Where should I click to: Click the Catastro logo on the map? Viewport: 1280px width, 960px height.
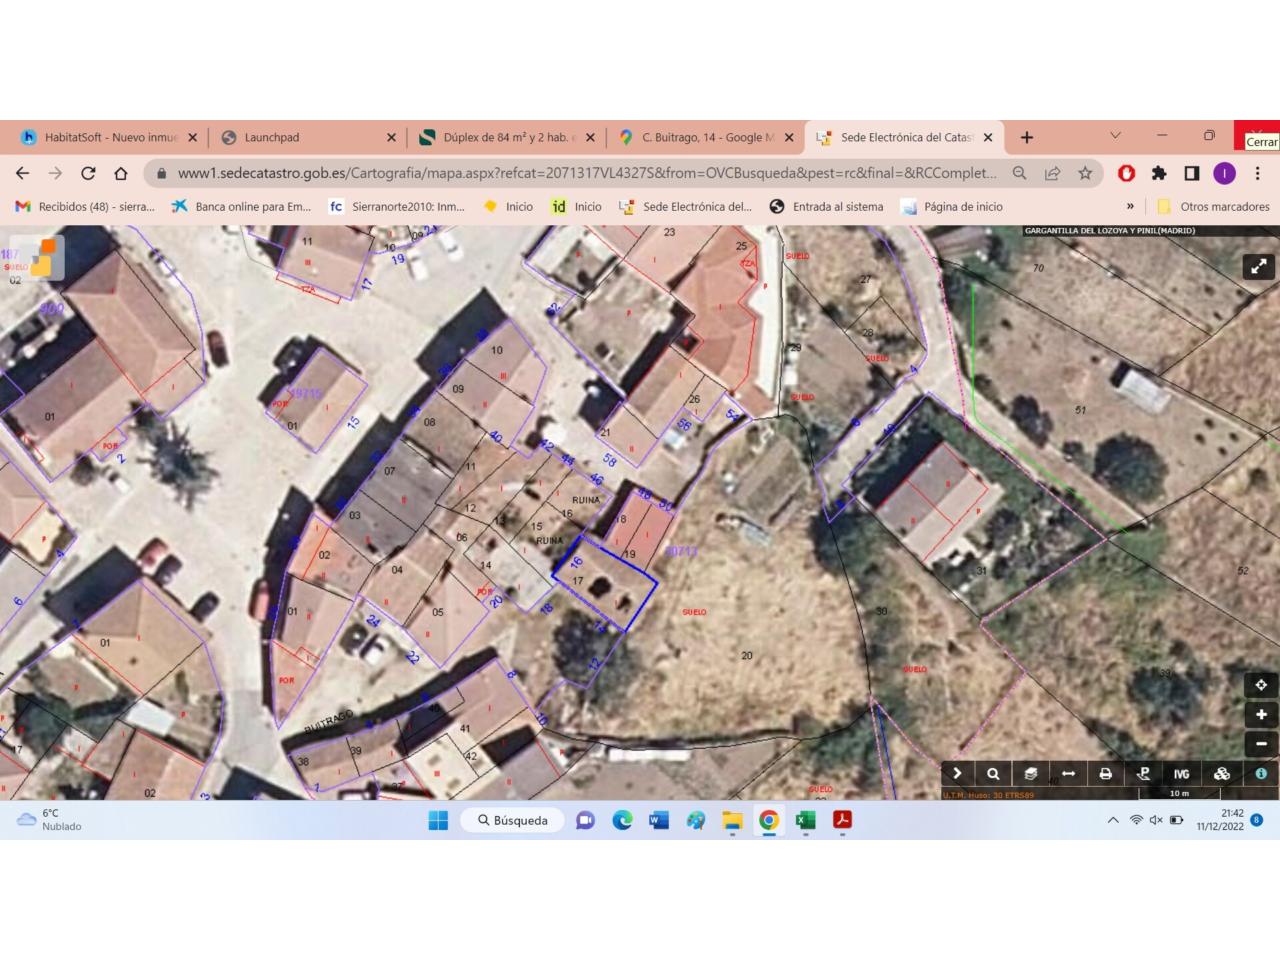point(40,258)
